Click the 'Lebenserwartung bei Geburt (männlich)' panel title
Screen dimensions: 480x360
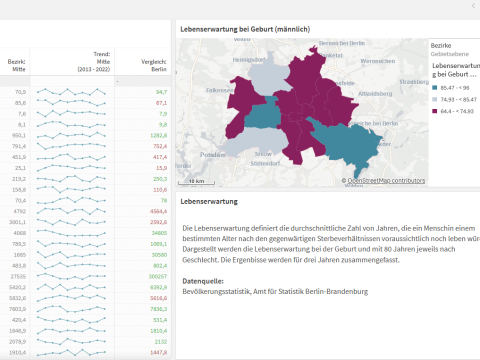pyautogui.click(x=245, y=29)
